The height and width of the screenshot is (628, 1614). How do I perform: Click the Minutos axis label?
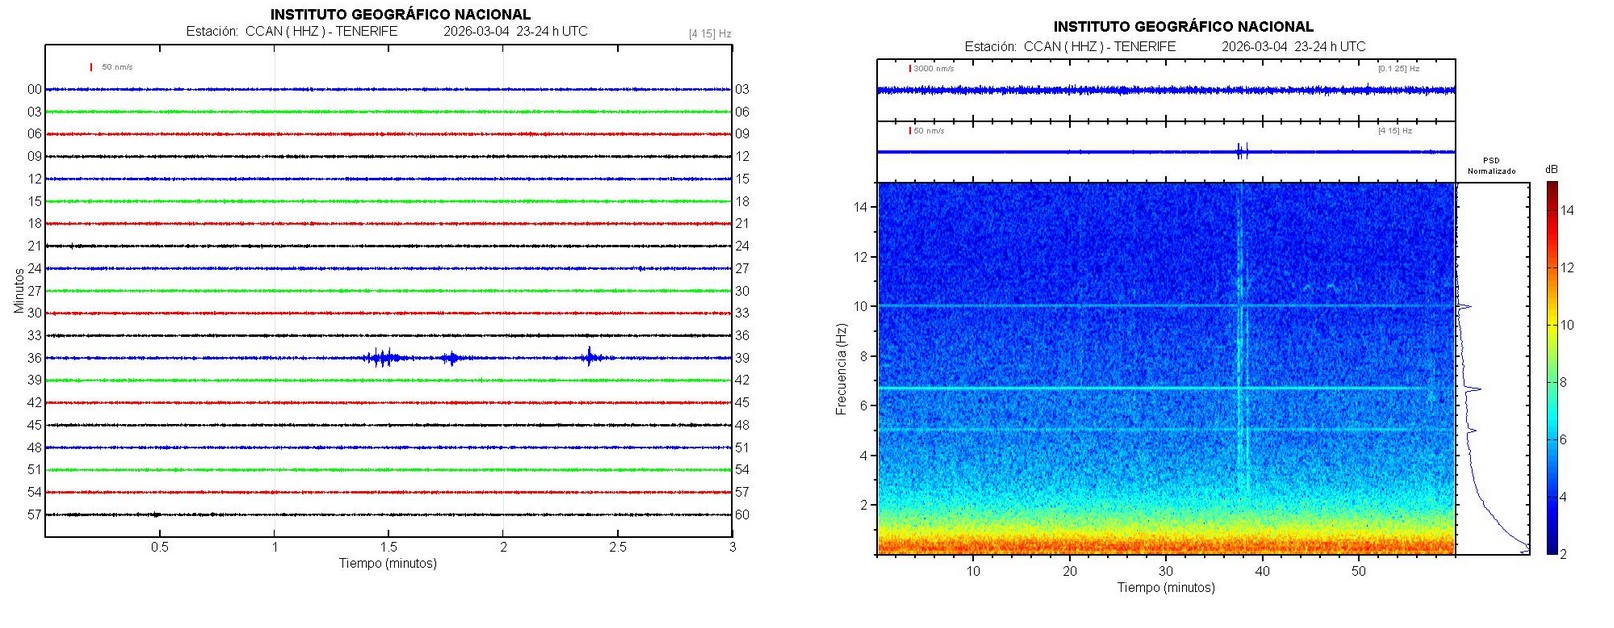click(18, 290)
